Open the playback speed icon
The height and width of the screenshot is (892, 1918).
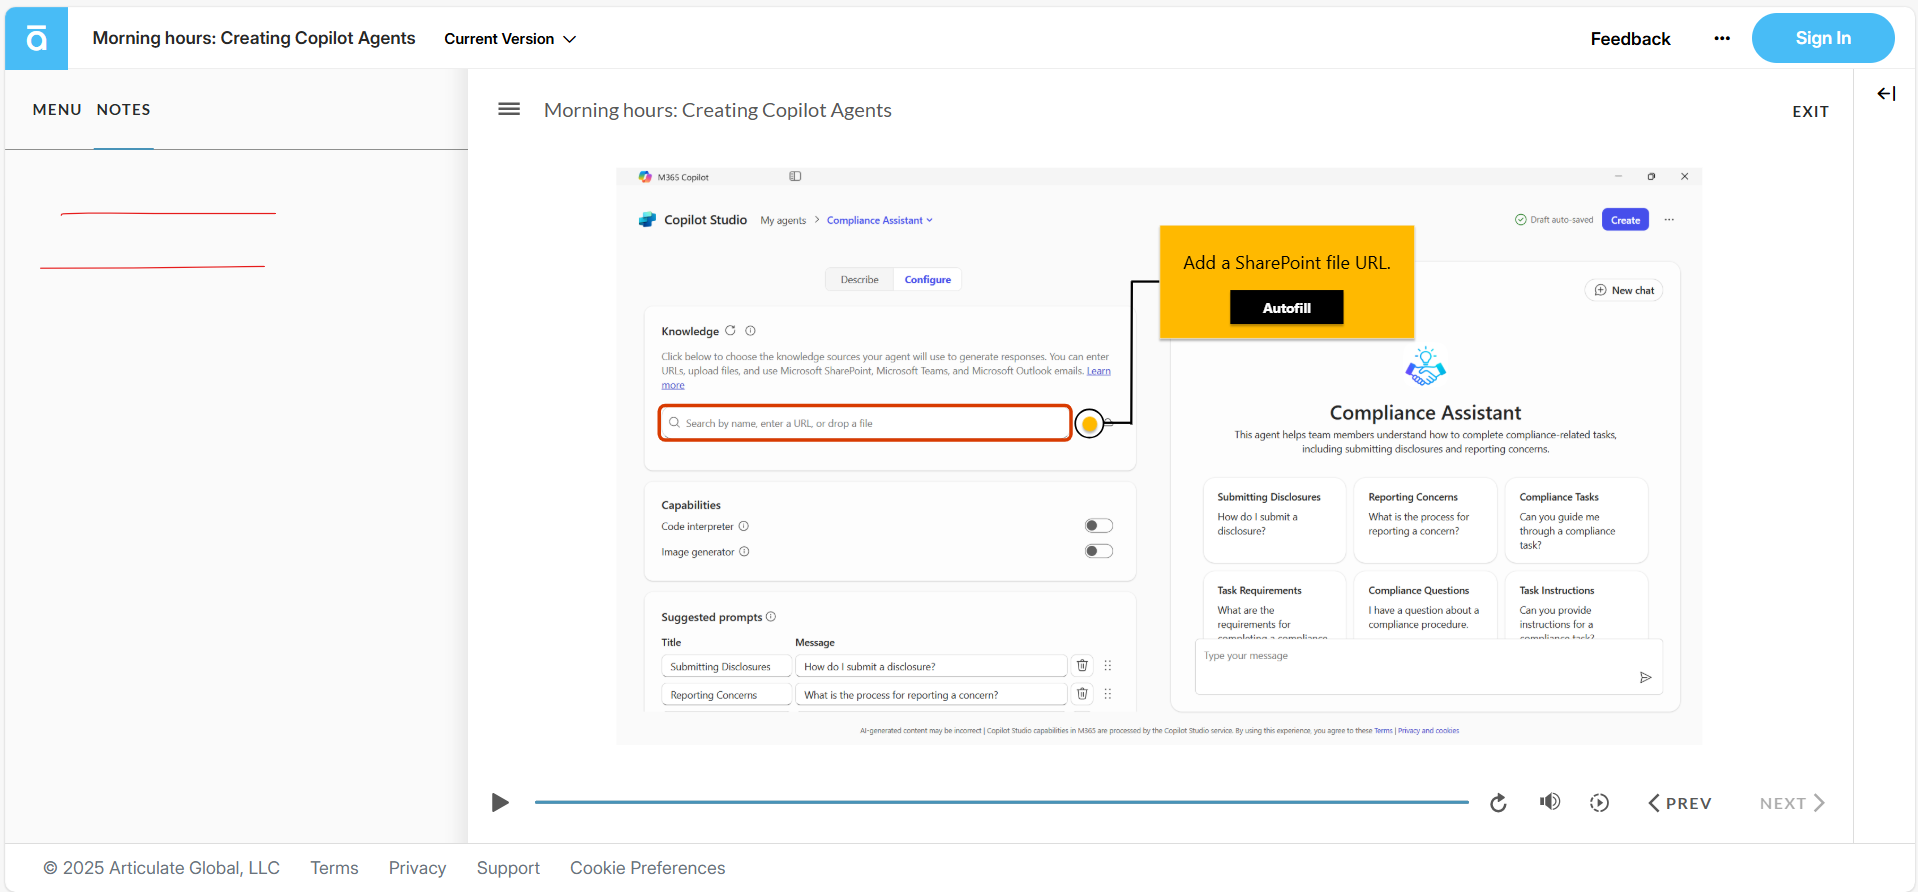click(x=1599, y=803)
